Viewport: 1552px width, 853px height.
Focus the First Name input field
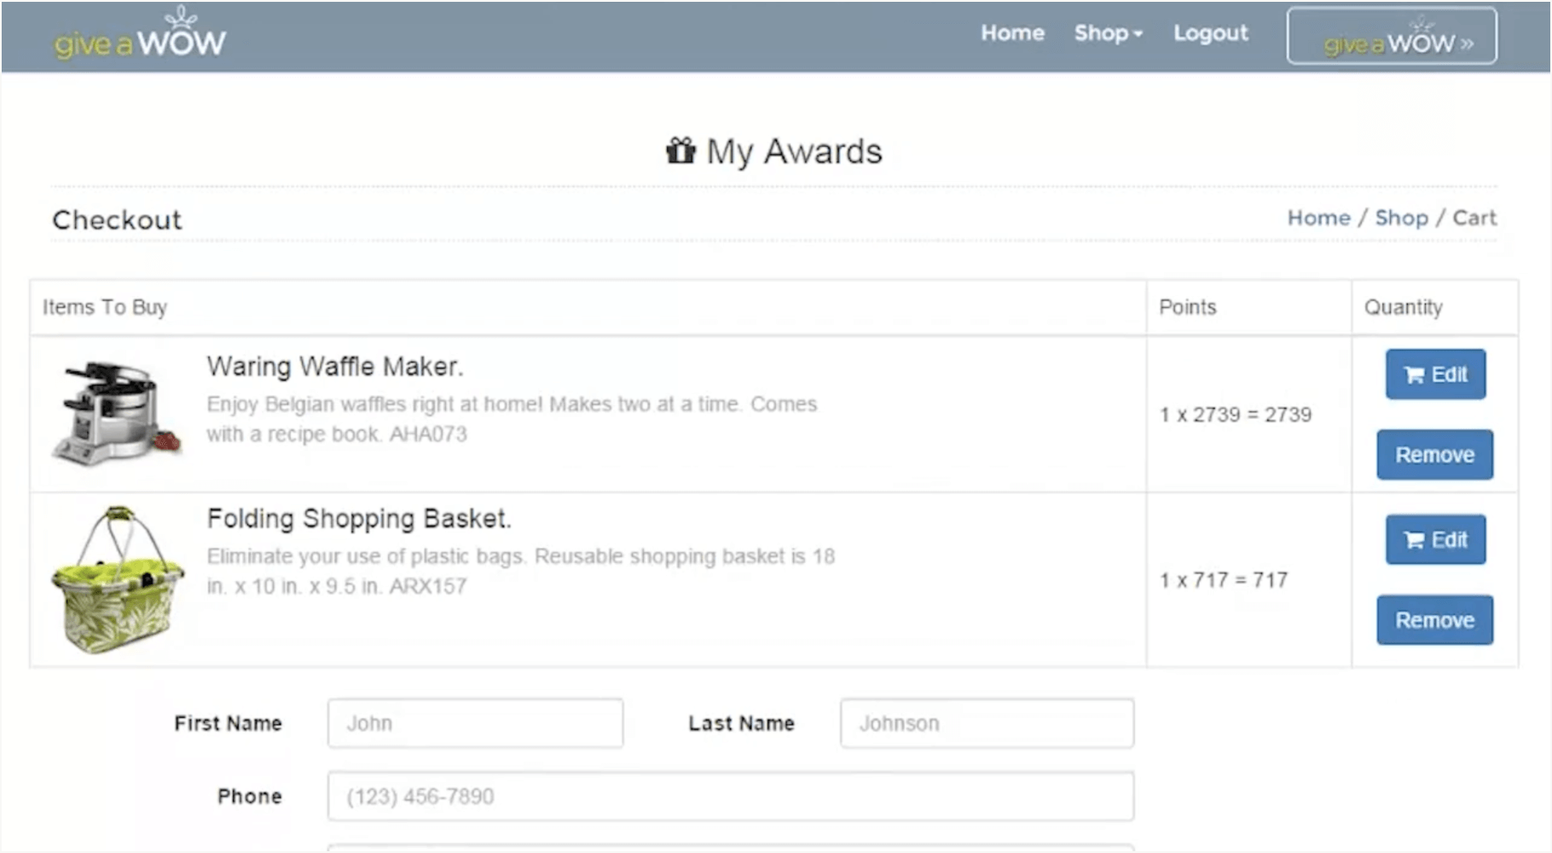coord(475,723)
